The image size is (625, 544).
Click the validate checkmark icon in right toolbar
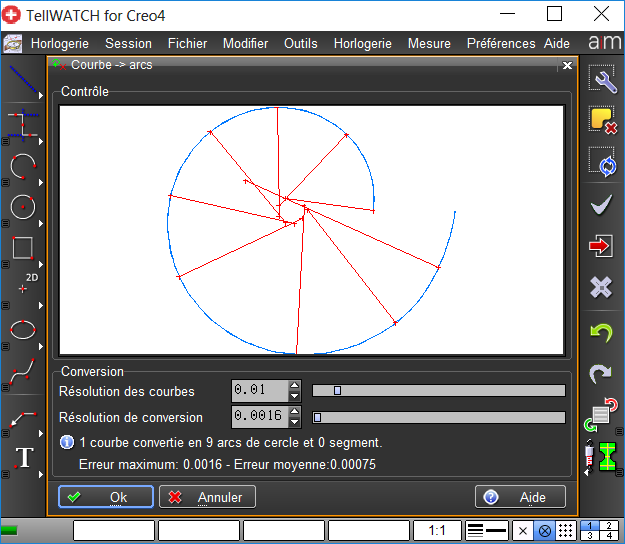click(x=601, y=205)
